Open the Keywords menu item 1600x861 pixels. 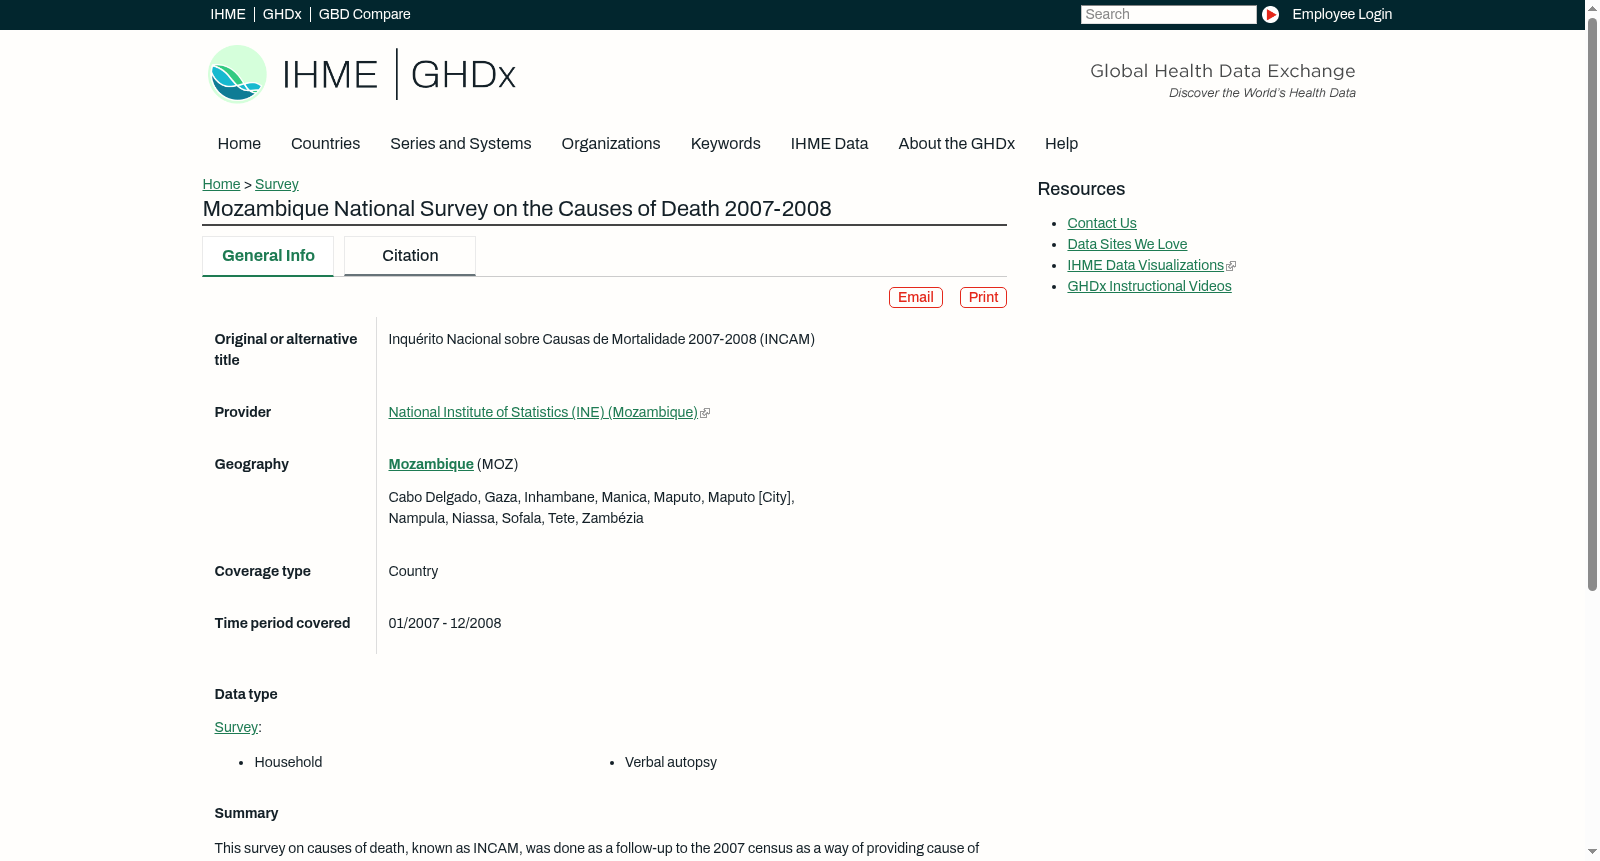point(725,144)
